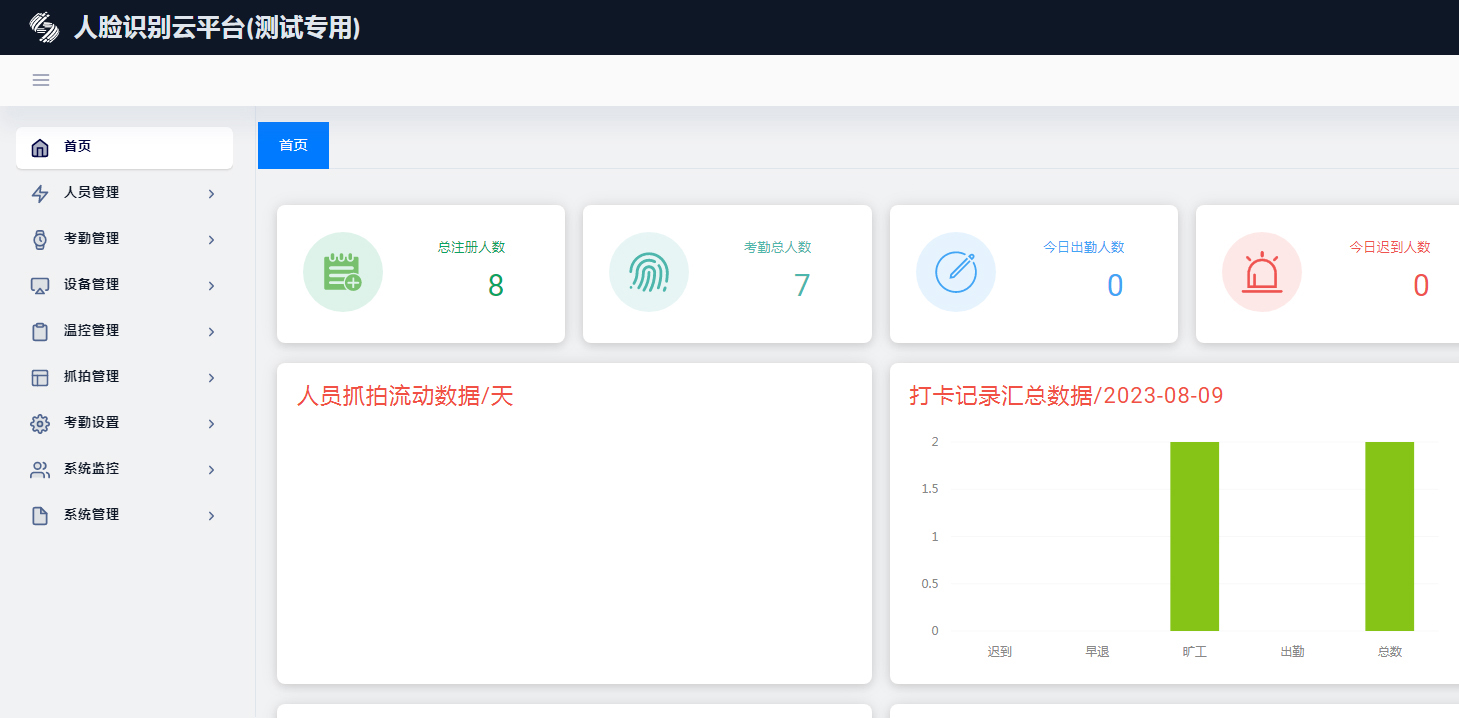Viewport: 1459px width, 718px height.
Task: Click the watch icon beside 考勤管理
Action: (x=40, y=239)
